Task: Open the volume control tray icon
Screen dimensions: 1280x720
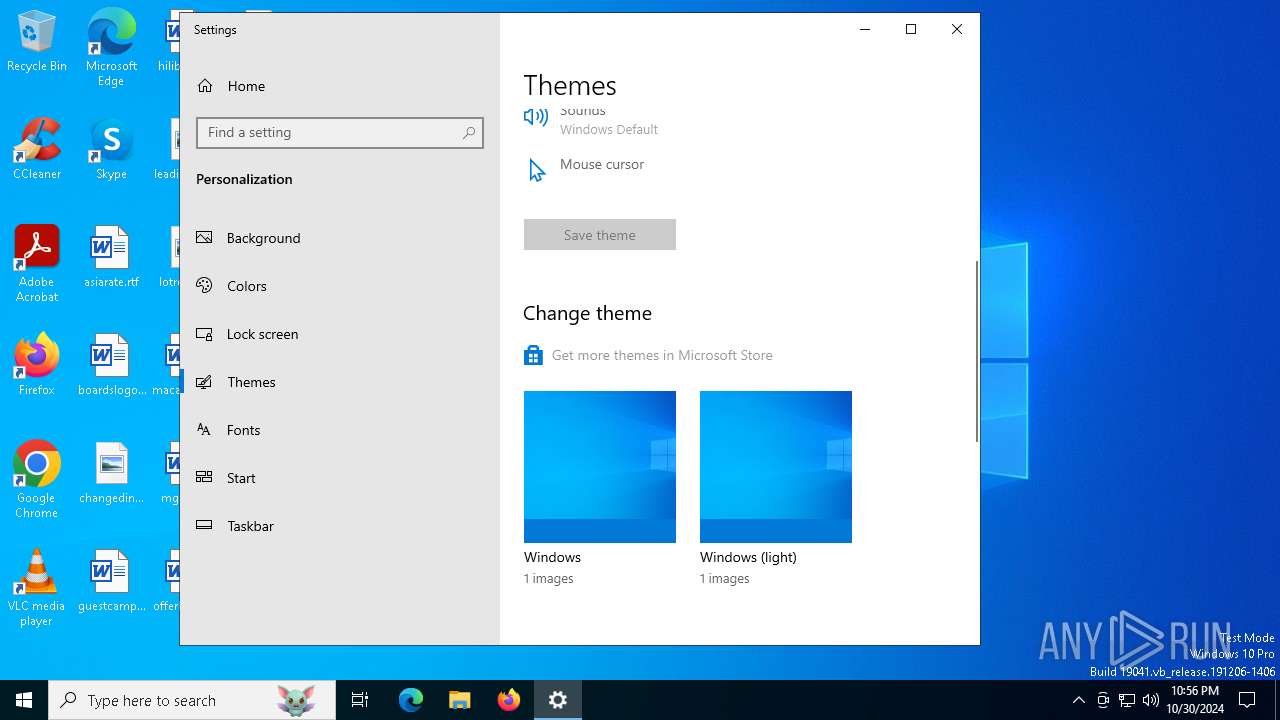Action: 1151,700
